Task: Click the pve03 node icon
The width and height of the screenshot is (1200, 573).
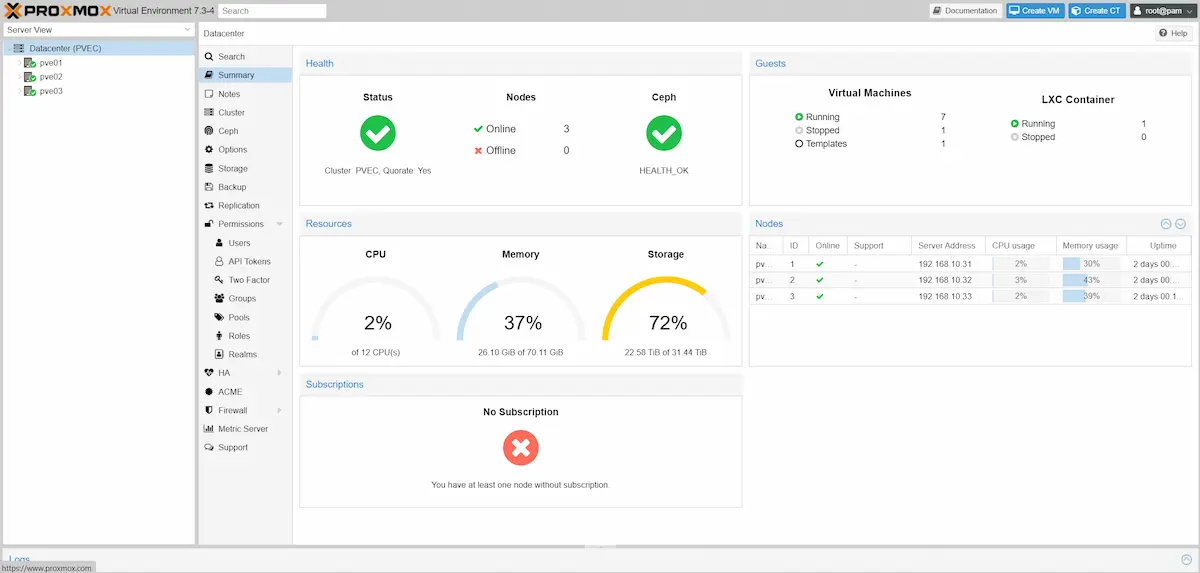Action: pyautogui.click(x=31, y=91)
